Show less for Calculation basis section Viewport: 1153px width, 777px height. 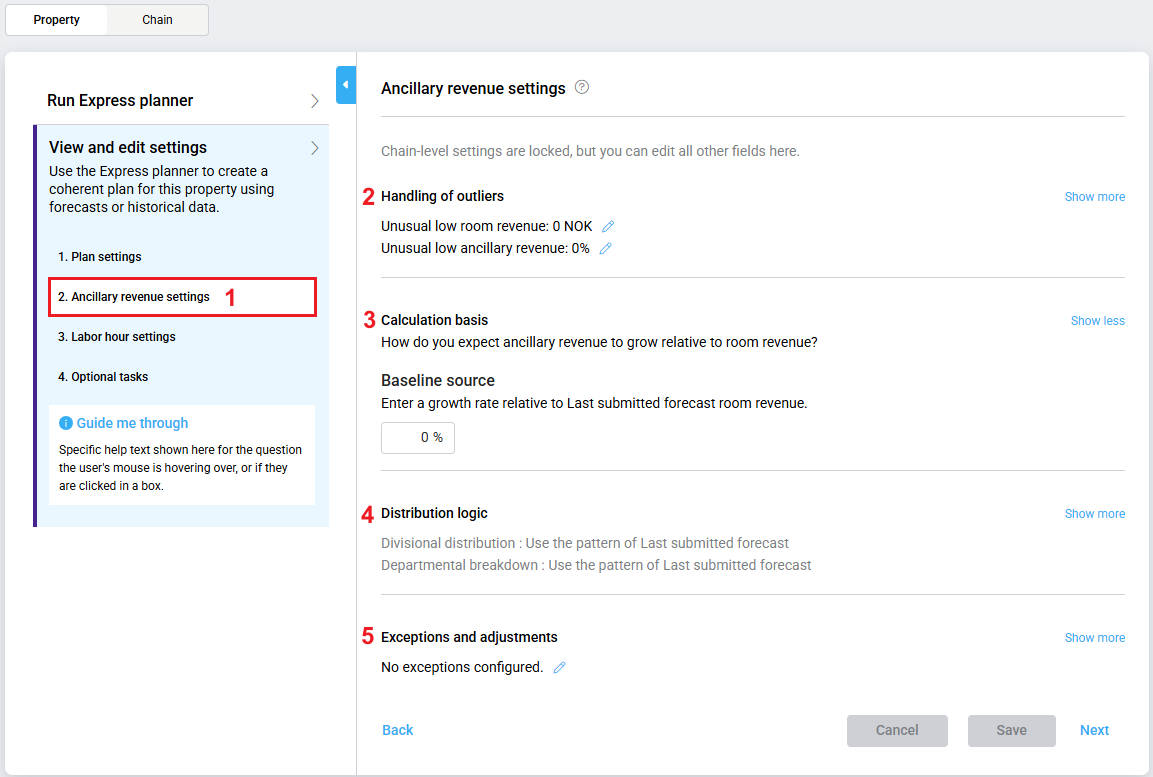click(x=1097, y=321)
